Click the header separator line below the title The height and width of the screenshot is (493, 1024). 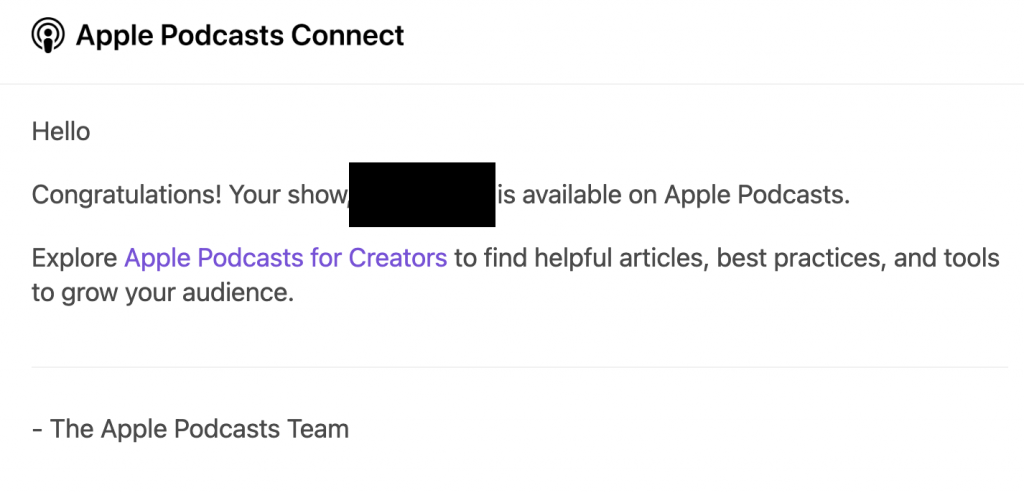(x=512, y=84)
